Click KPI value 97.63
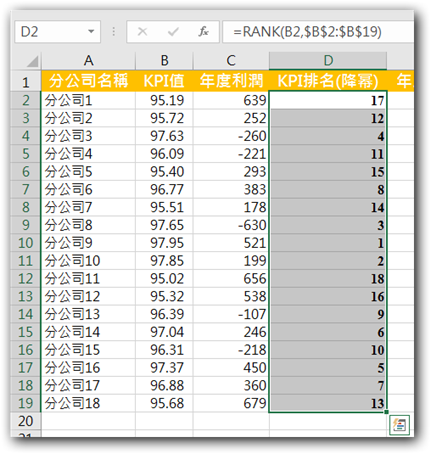 coord(164,136)
